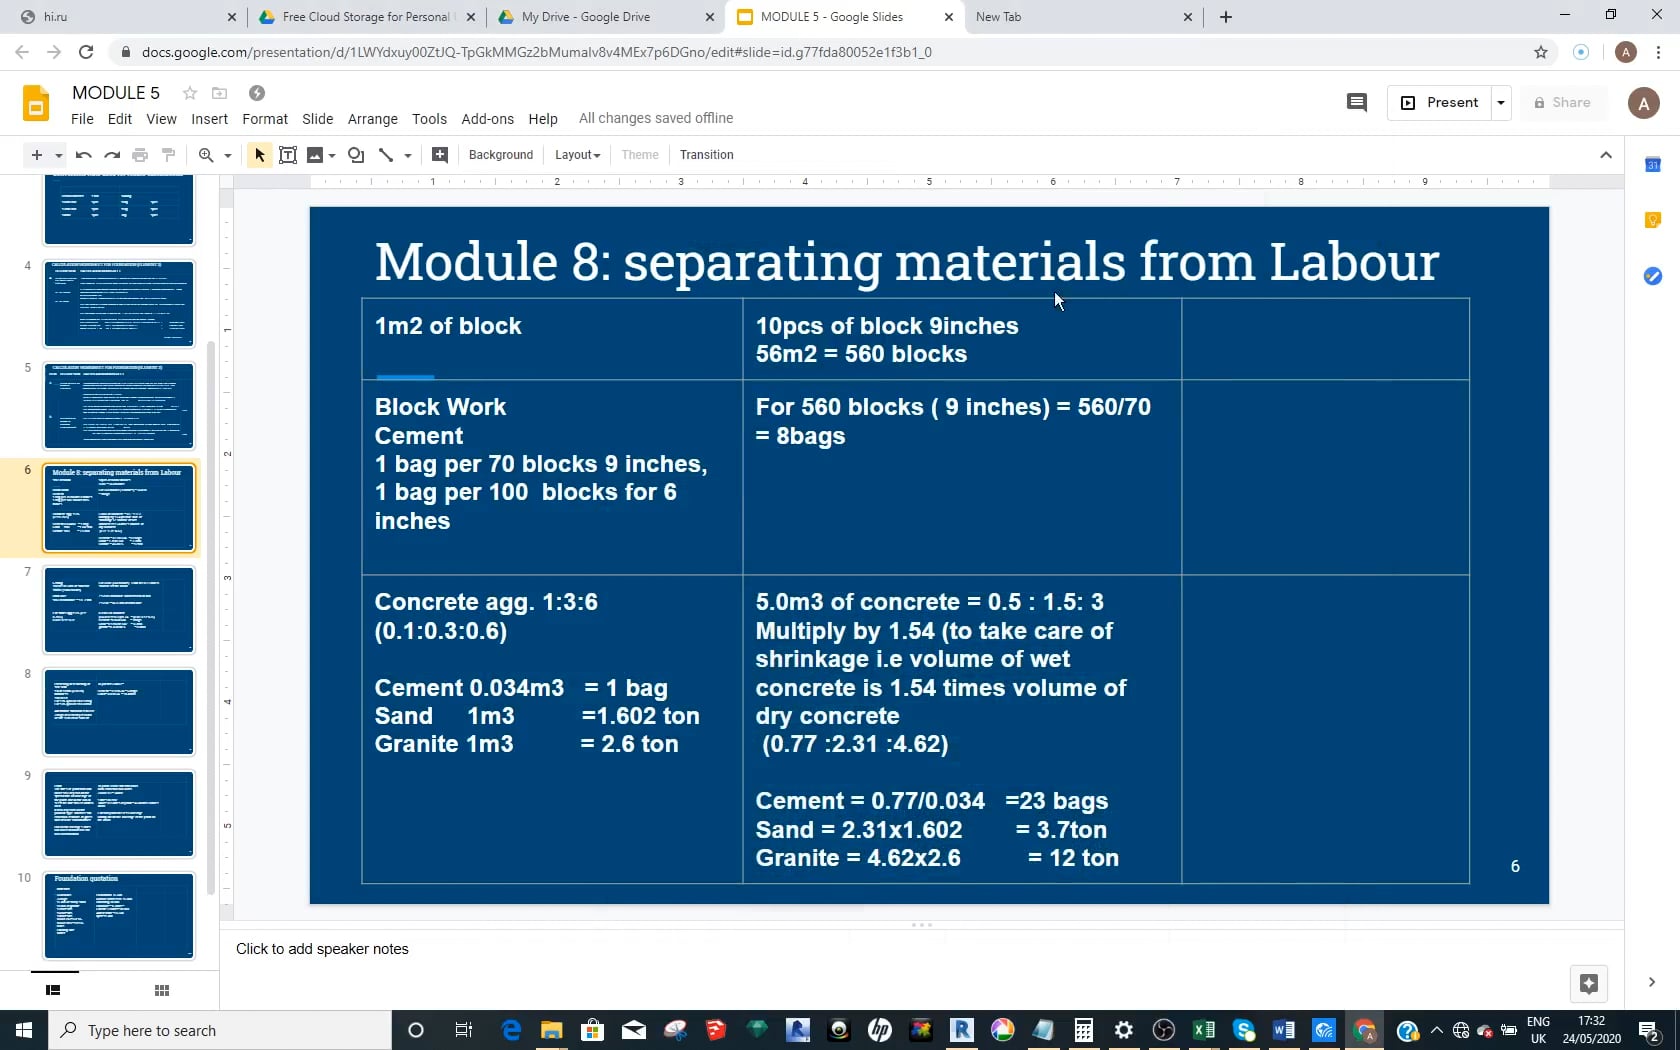
Task: Pick the Line tool
Action: [386, 155]
